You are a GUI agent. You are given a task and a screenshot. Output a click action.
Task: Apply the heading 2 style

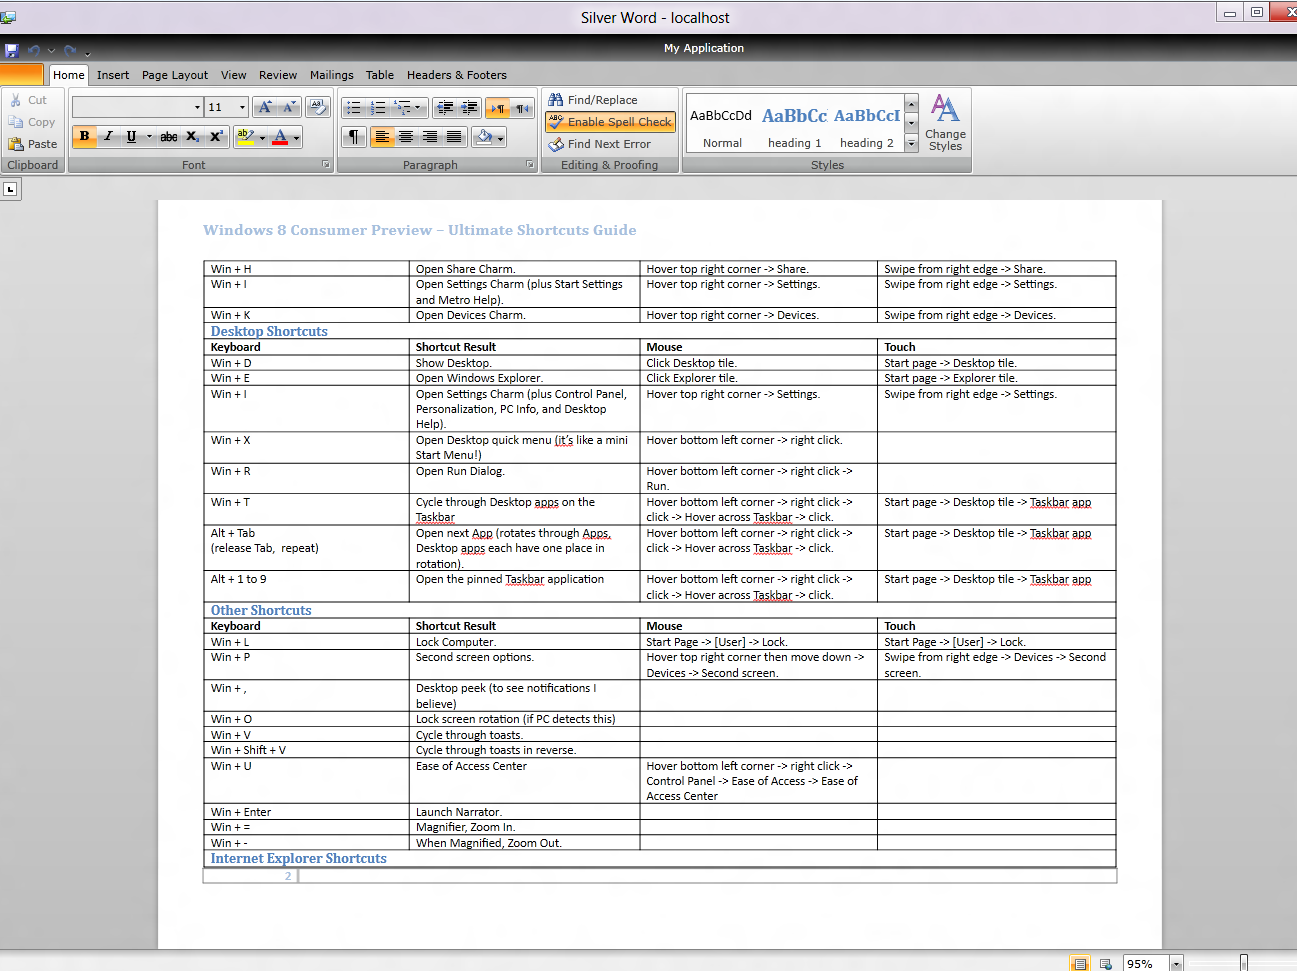(867, 123)
